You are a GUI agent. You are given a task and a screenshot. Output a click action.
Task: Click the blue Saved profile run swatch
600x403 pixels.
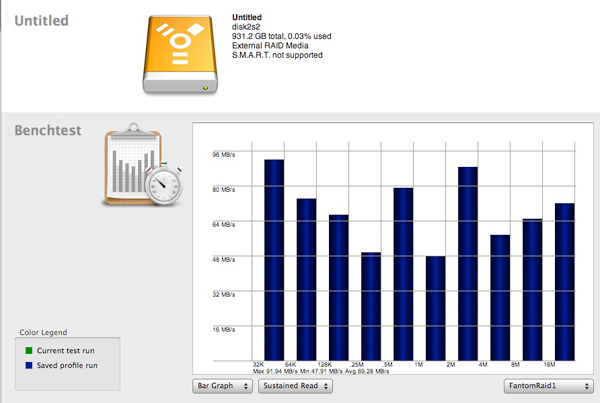28,365
